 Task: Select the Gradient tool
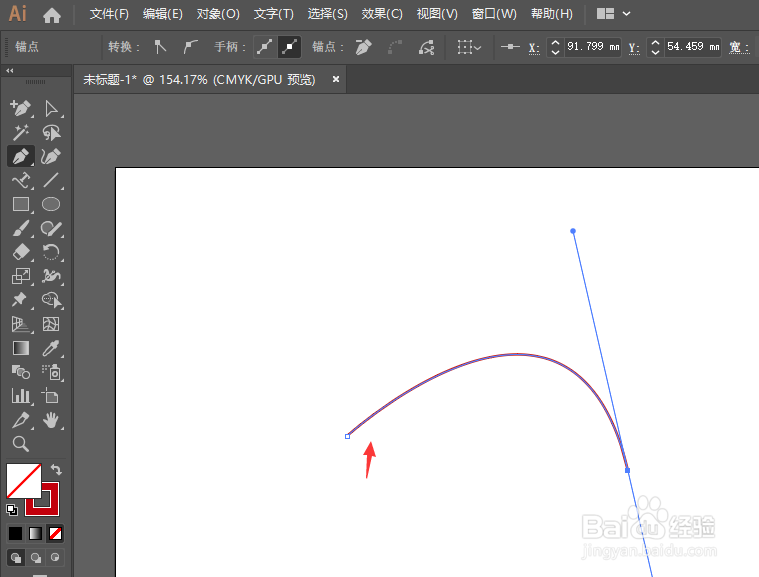(x=20, y=348)
